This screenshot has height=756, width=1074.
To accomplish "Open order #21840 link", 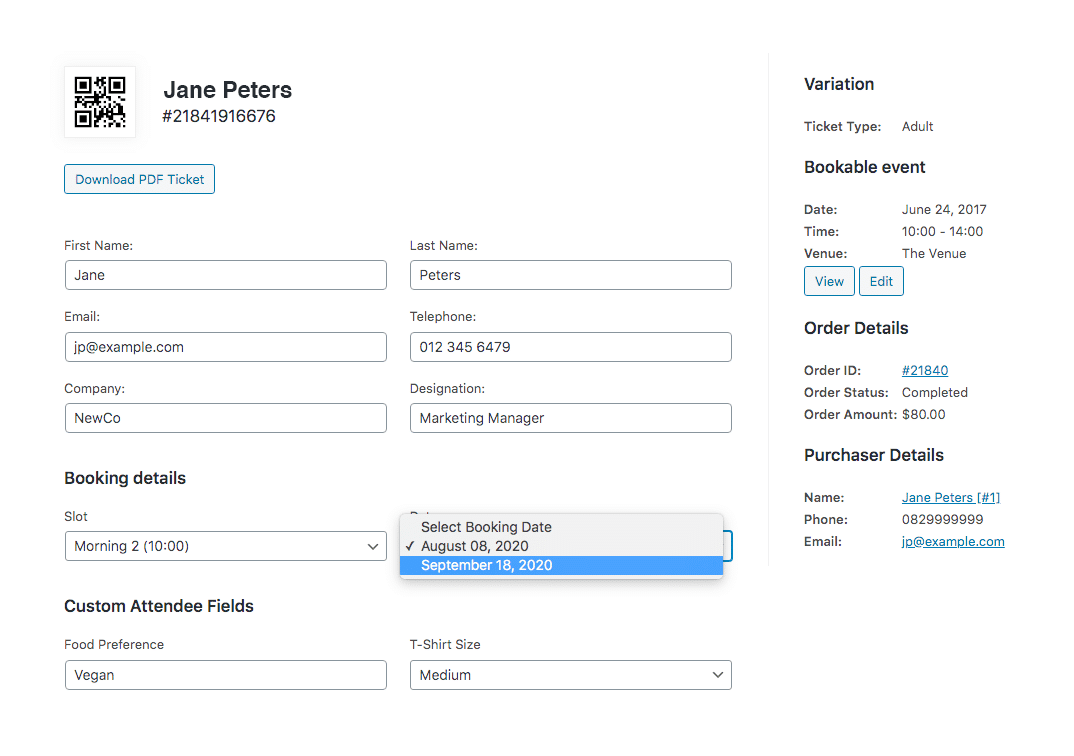I will [x=925, y=371].
